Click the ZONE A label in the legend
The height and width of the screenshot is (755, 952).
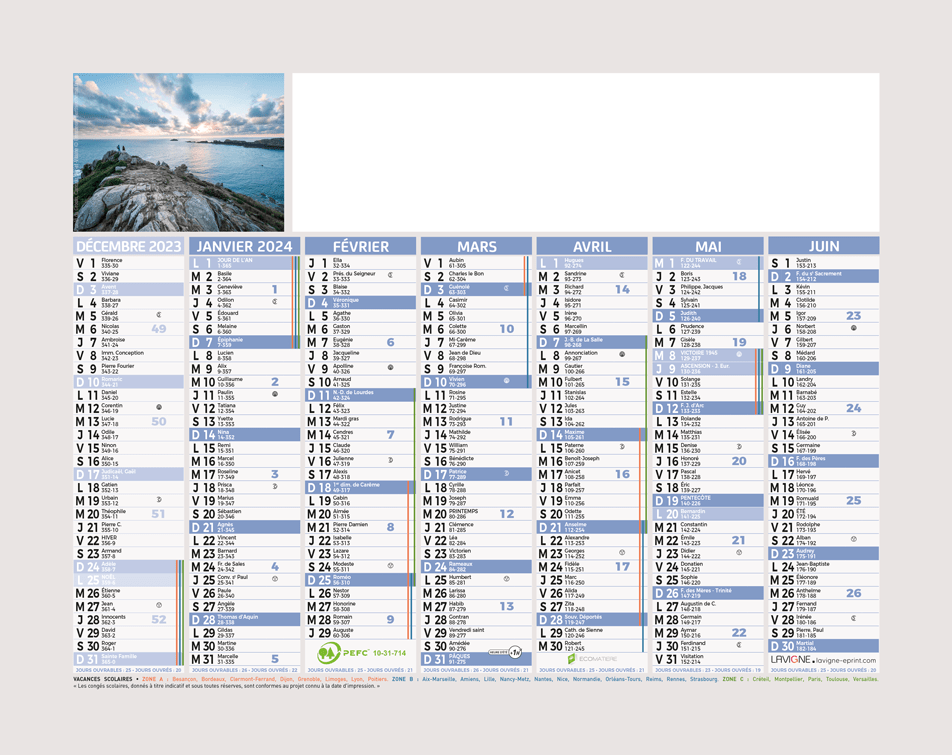click(x=152, y=679)
